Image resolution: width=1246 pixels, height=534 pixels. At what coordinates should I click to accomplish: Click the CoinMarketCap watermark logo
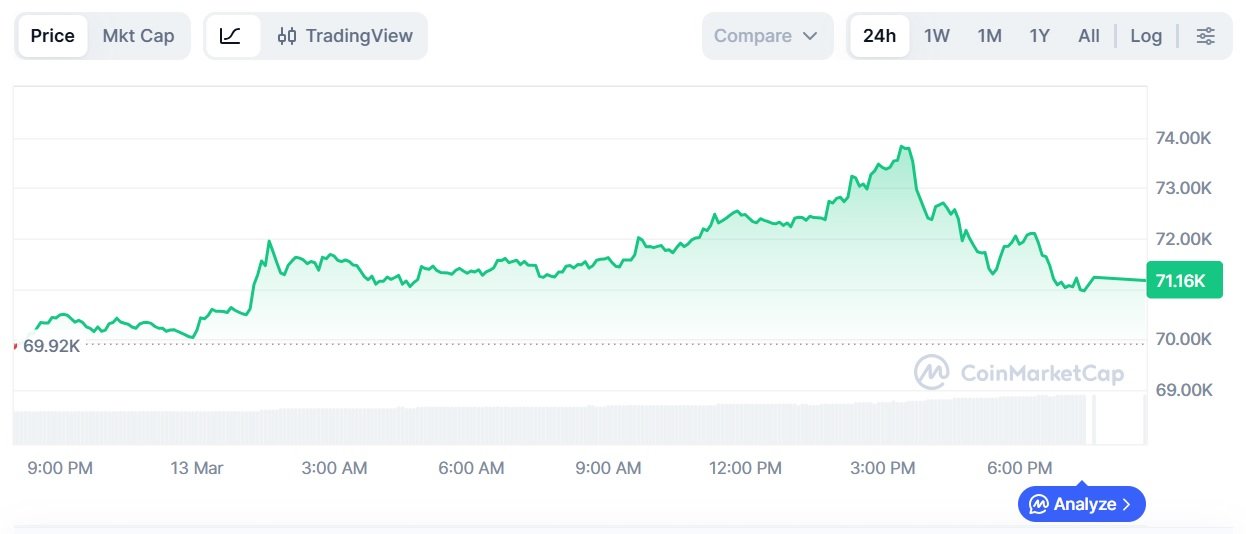[932, 373]
